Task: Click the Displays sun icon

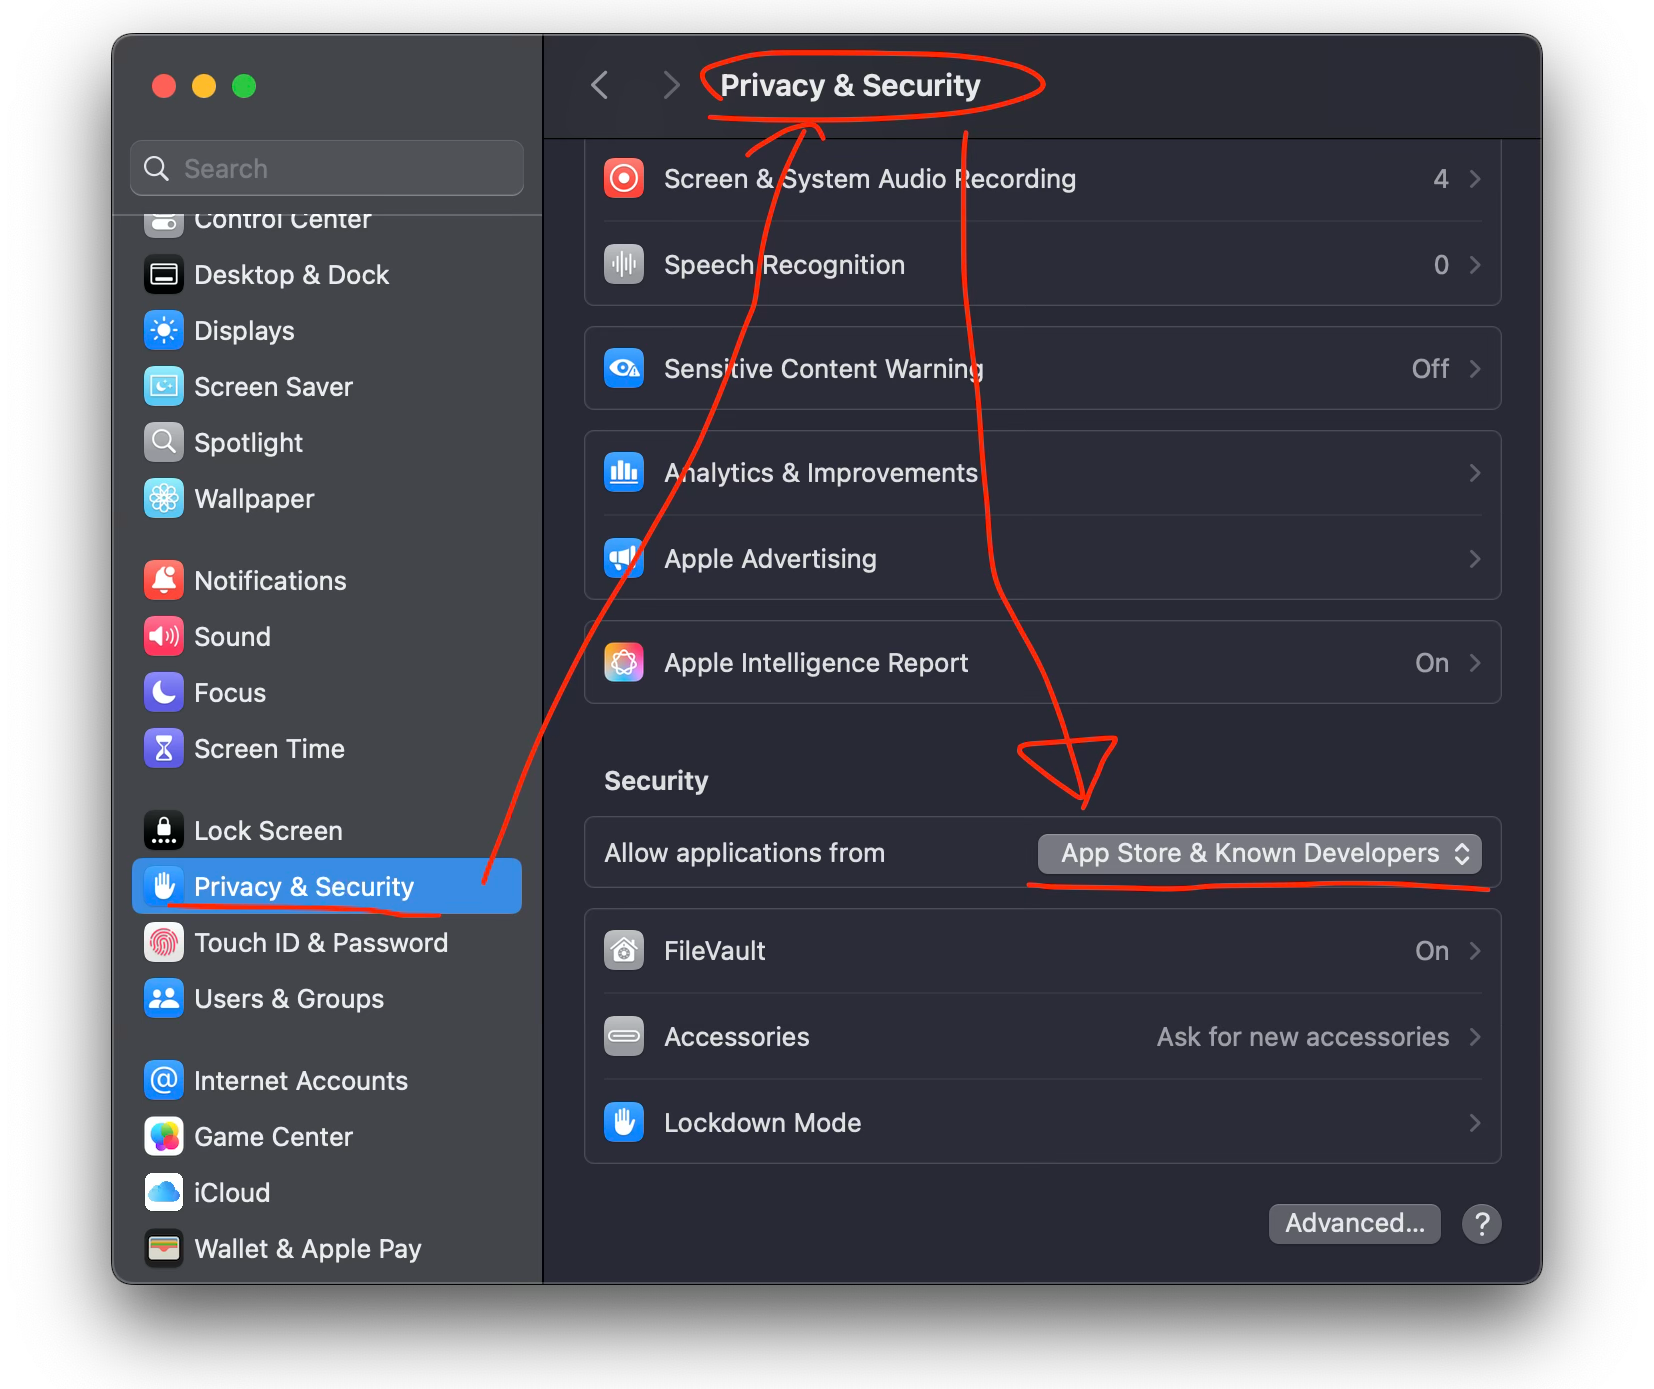Action: pyautogui.click(x=164, y=331)
